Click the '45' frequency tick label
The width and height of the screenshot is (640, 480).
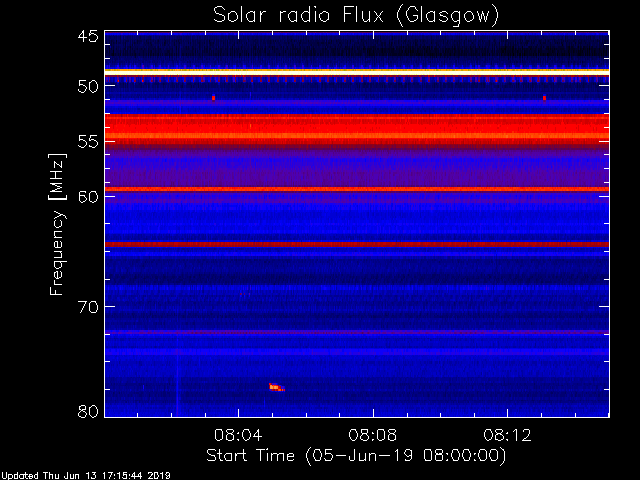click(x=88, y=36)
